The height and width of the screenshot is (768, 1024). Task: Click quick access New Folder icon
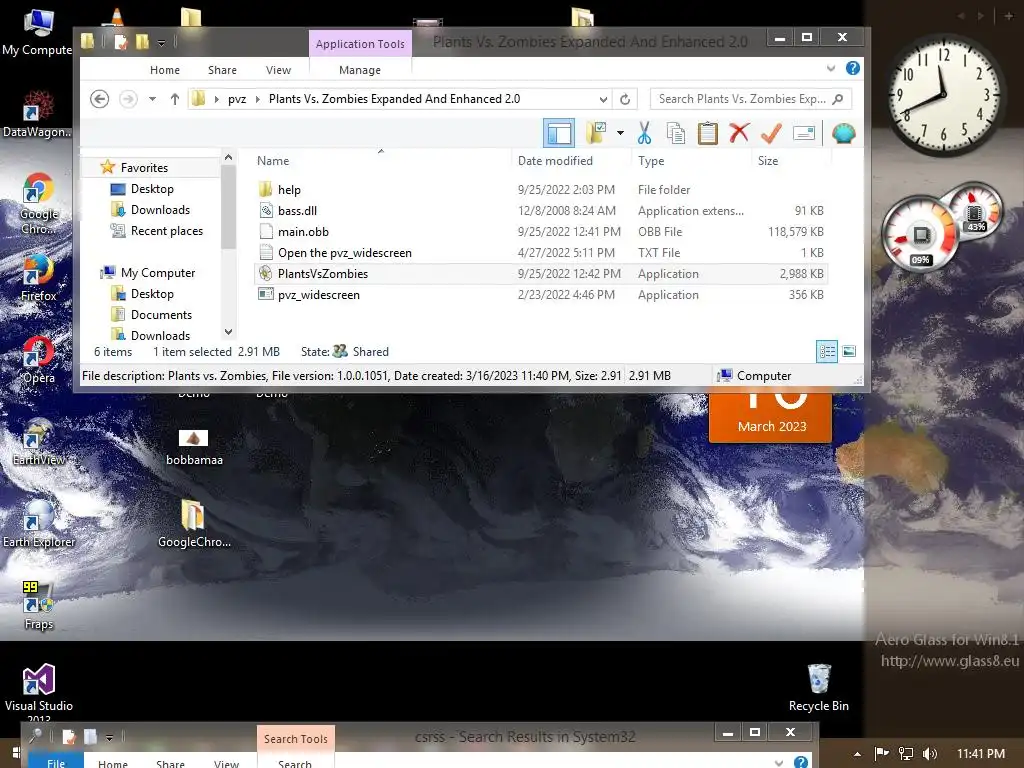coord(142,42)
